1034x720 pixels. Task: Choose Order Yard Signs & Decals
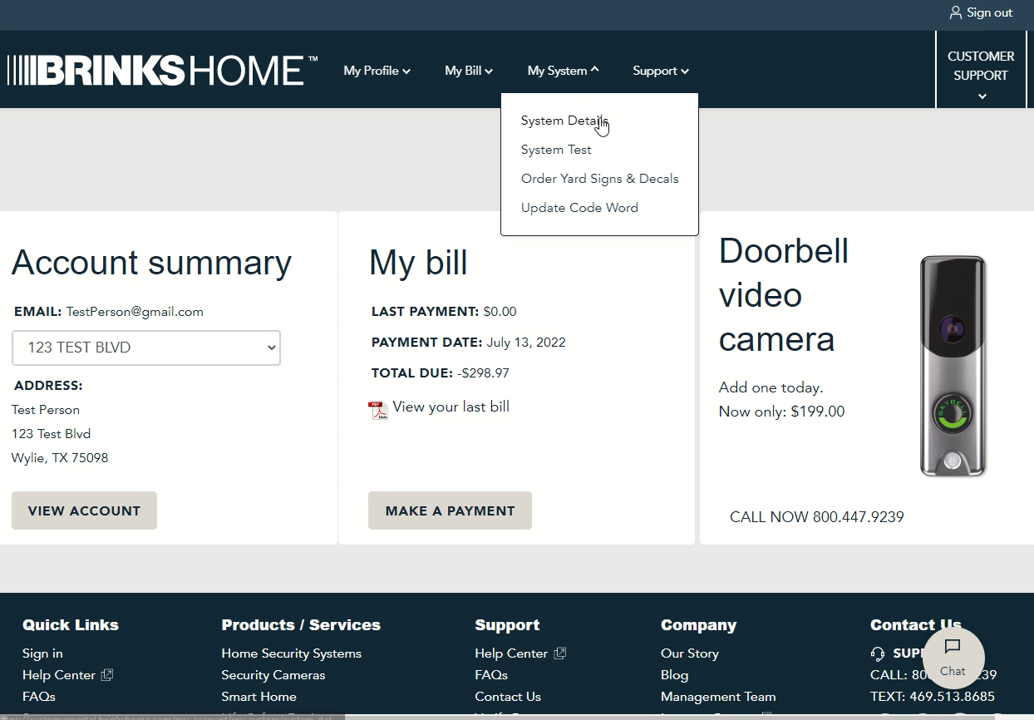599,179
